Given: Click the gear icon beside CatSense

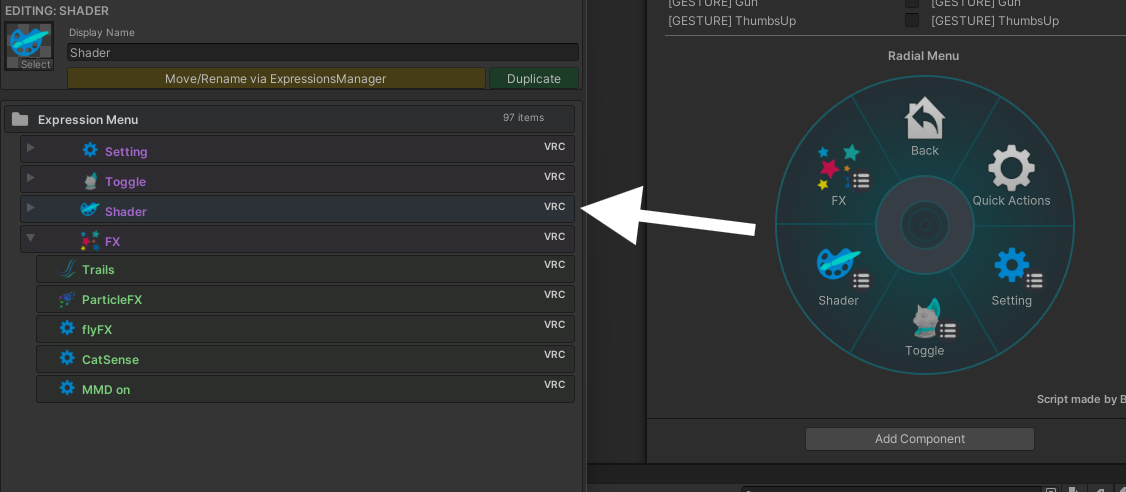Looking at the screenshot, I should pyautogui.click(x=67, y=358).
